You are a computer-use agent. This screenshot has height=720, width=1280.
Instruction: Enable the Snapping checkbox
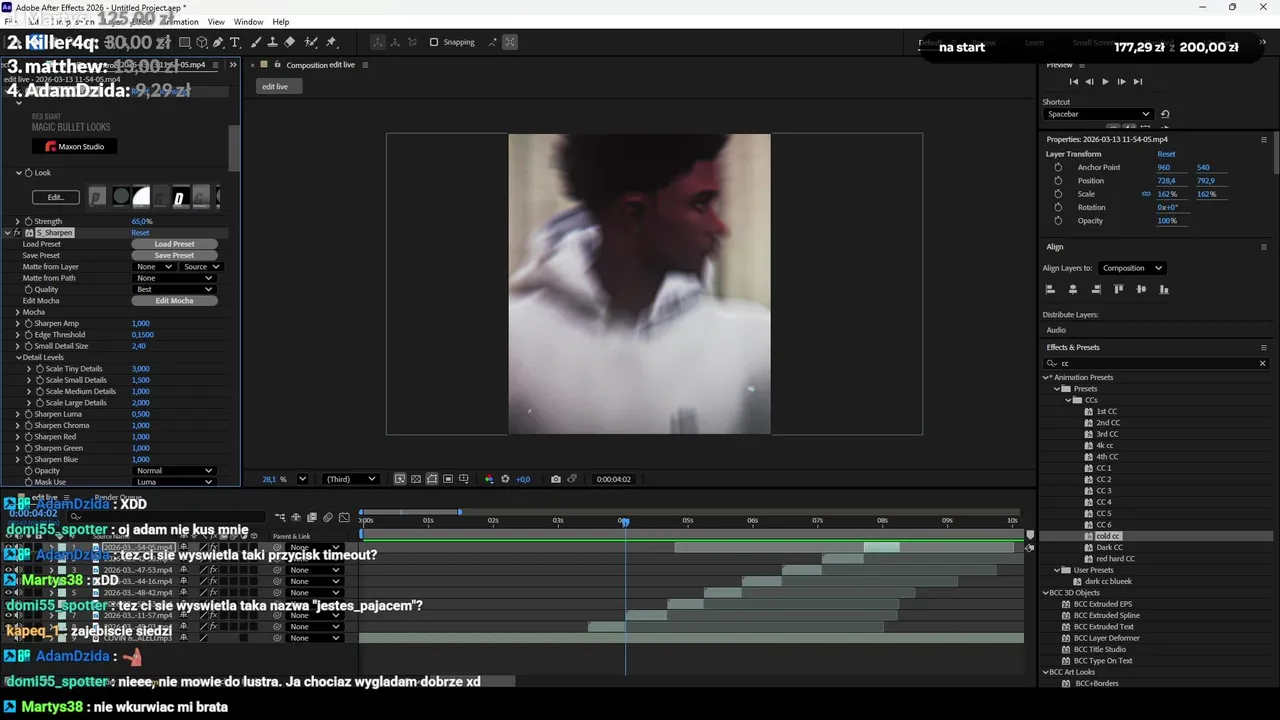[x=434, y=42]
